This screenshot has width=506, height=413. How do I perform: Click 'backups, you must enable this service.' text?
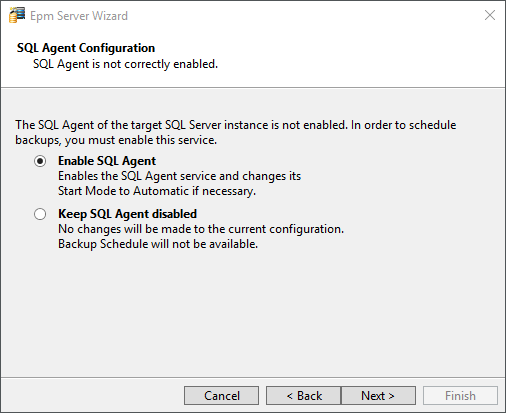pos(116,140)
